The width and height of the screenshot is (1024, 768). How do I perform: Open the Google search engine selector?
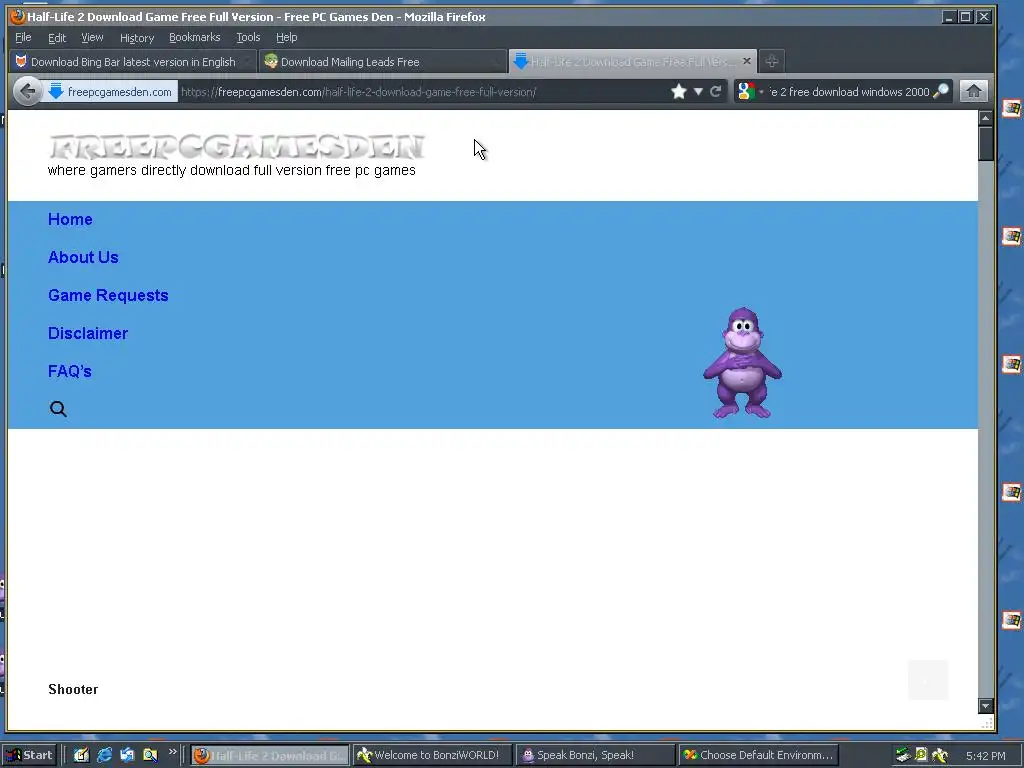[x=750, y=91]
